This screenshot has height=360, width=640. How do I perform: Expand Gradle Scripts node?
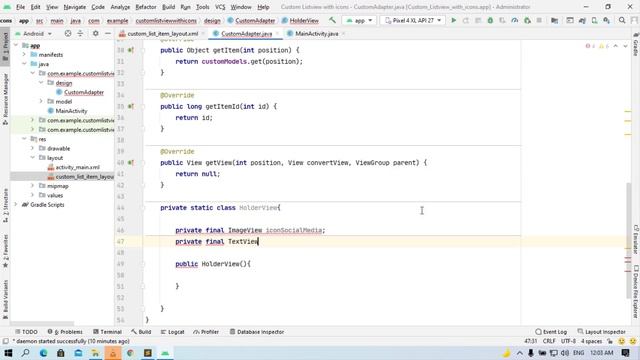[16, 205]
